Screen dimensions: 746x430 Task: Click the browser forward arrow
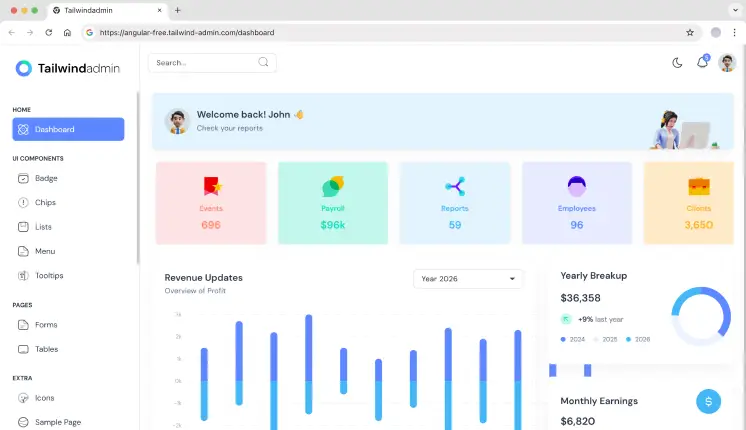pos(30,32)
